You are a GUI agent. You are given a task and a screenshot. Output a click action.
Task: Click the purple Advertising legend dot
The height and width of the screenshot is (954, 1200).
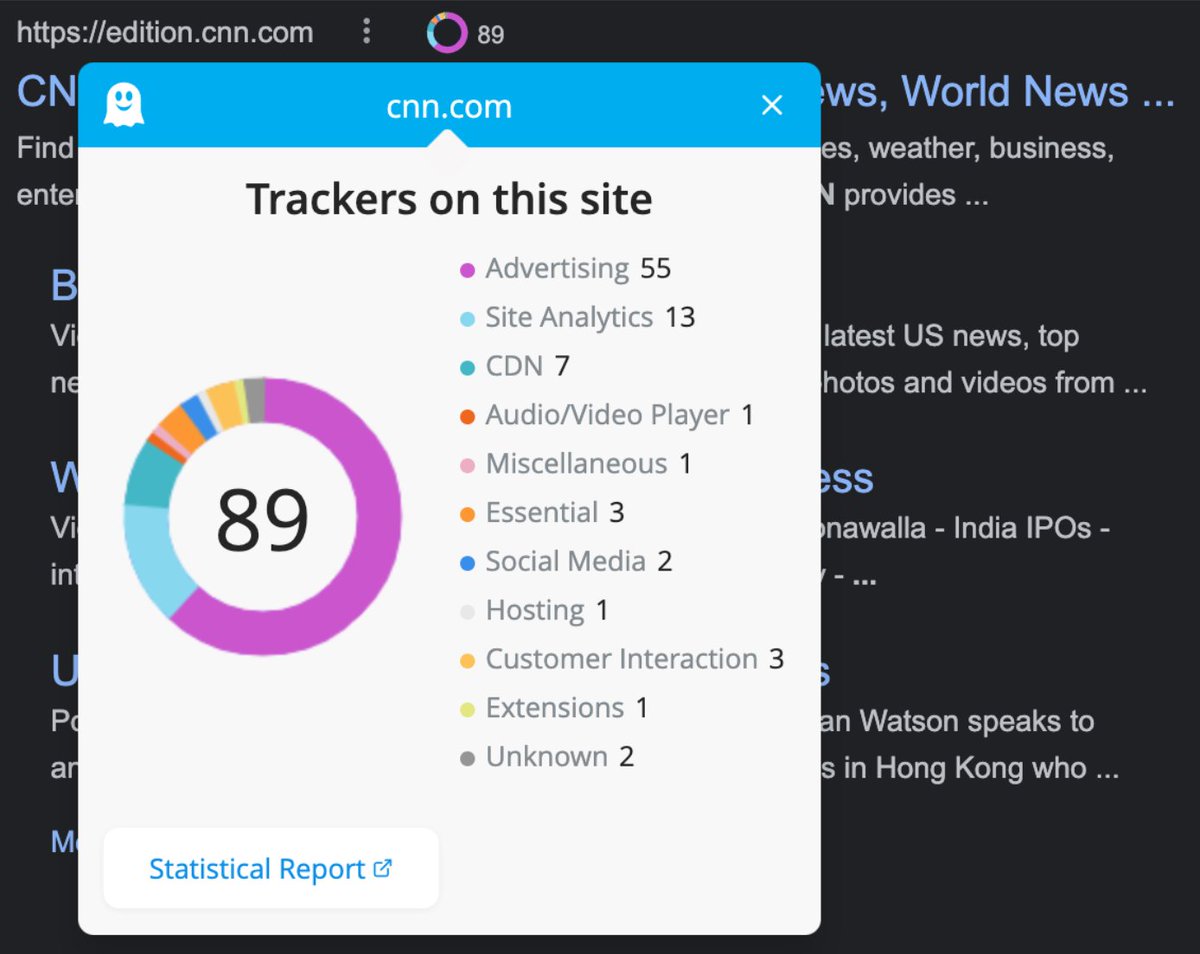467,270
